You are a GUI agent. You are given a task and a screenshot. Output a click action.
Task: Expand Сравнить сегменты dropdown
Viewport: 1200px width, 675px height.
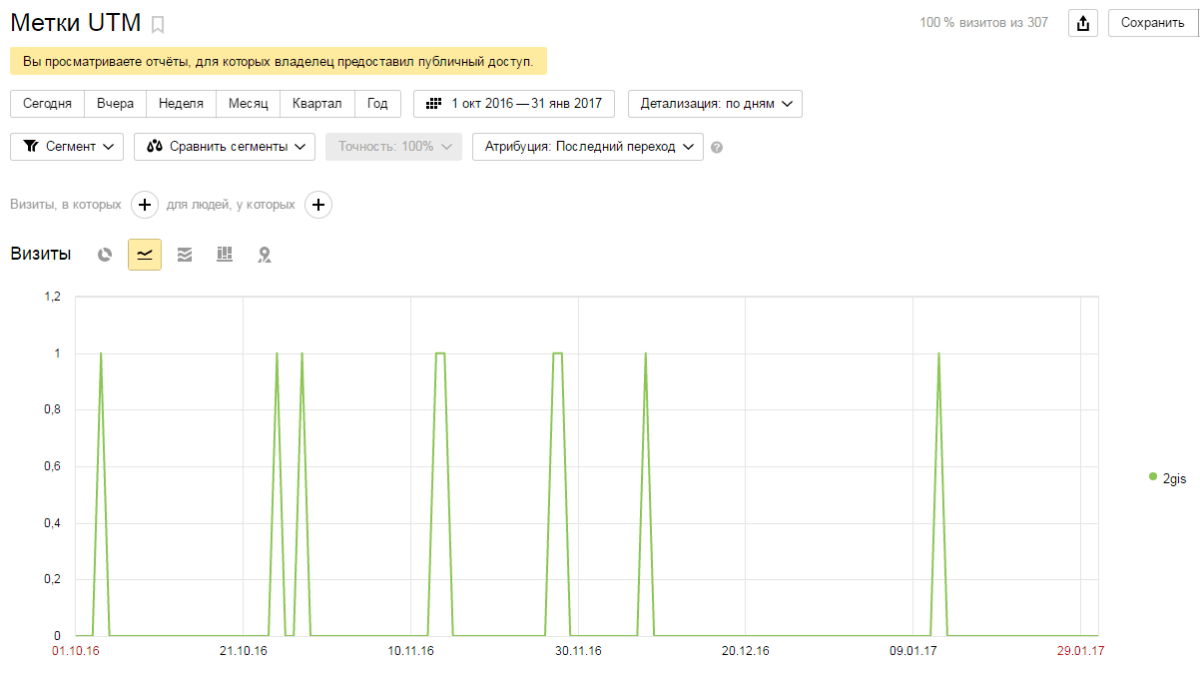[x=225, y=147]
